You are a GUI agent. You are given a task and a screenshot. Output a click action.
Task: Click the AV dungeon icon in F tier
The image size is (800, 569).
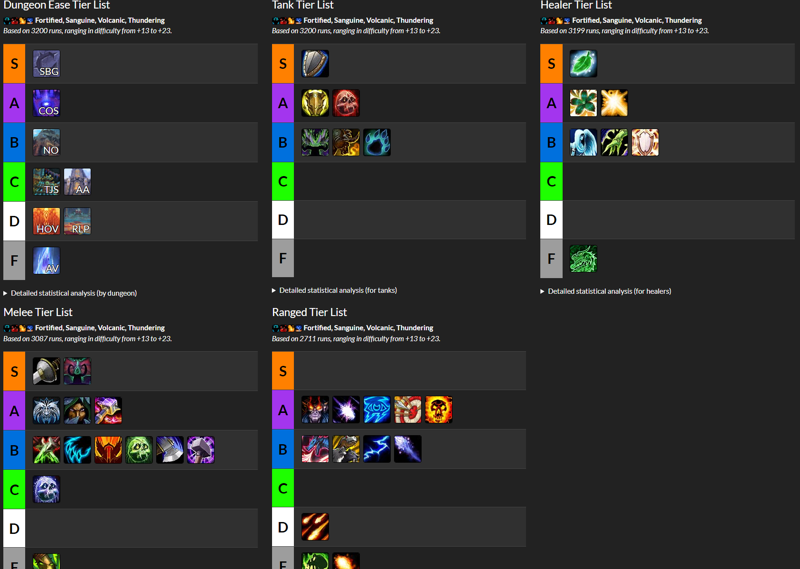click(x=46, y=261)
